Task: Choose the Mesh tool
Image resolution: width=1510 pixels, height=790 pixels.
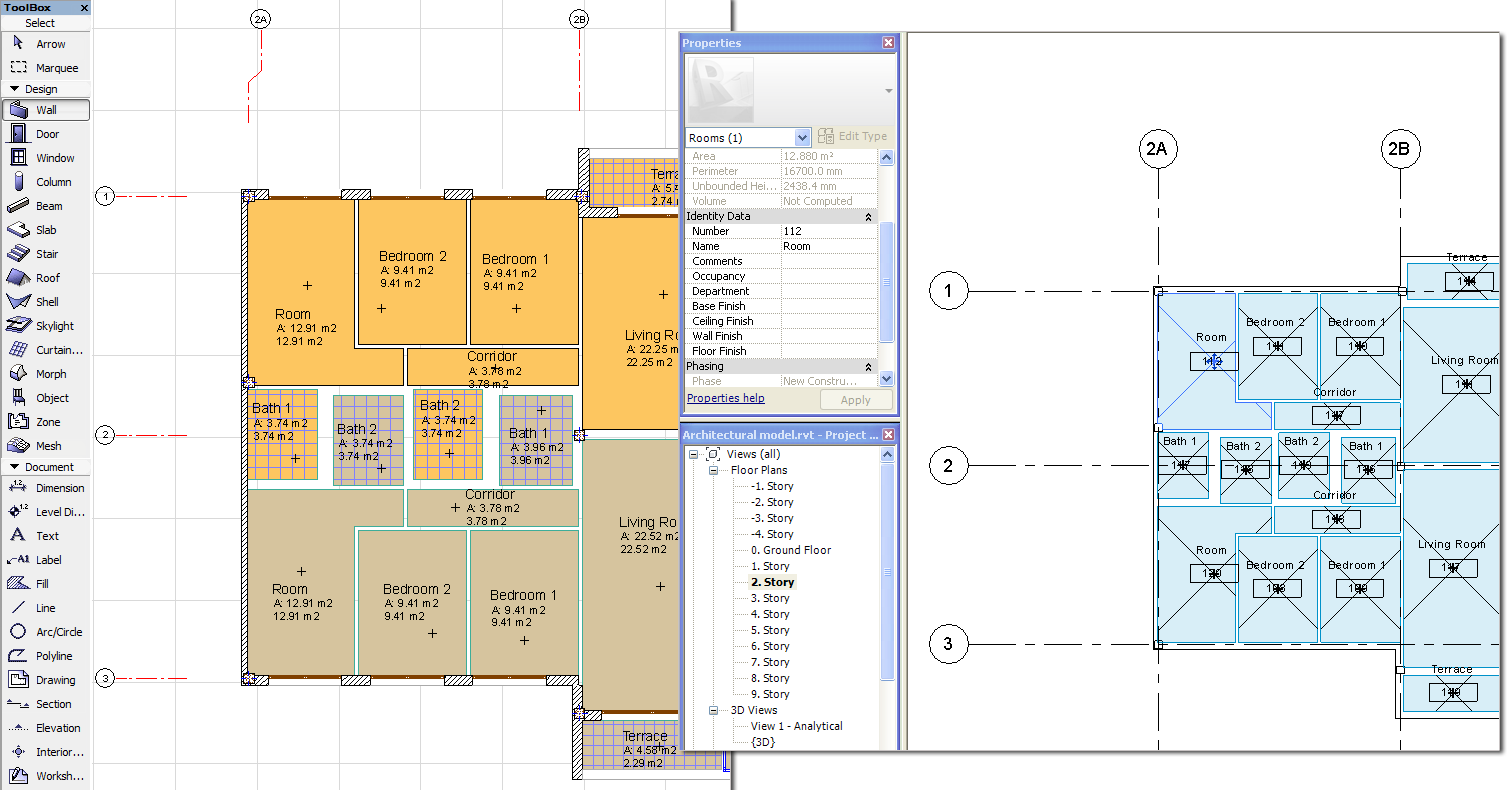Action: (x=46, y=446)
